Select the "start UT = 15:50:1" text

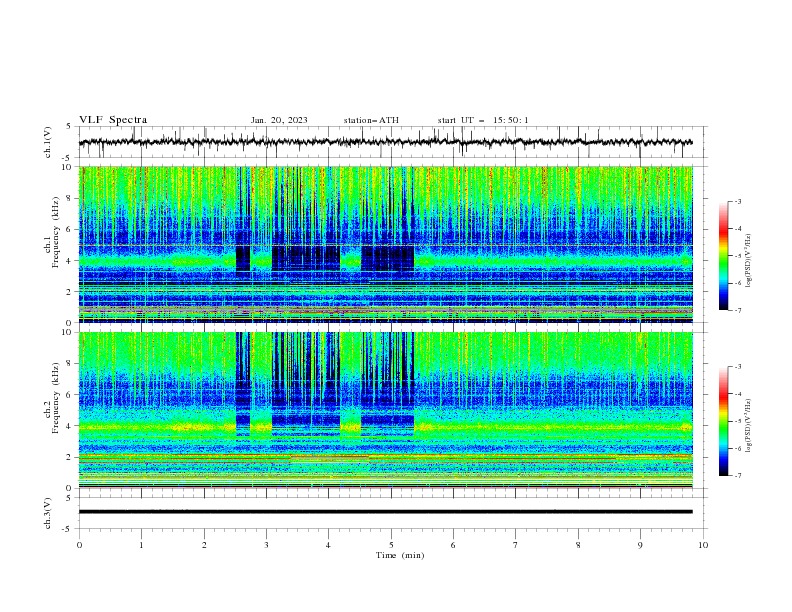click(483, 120)
